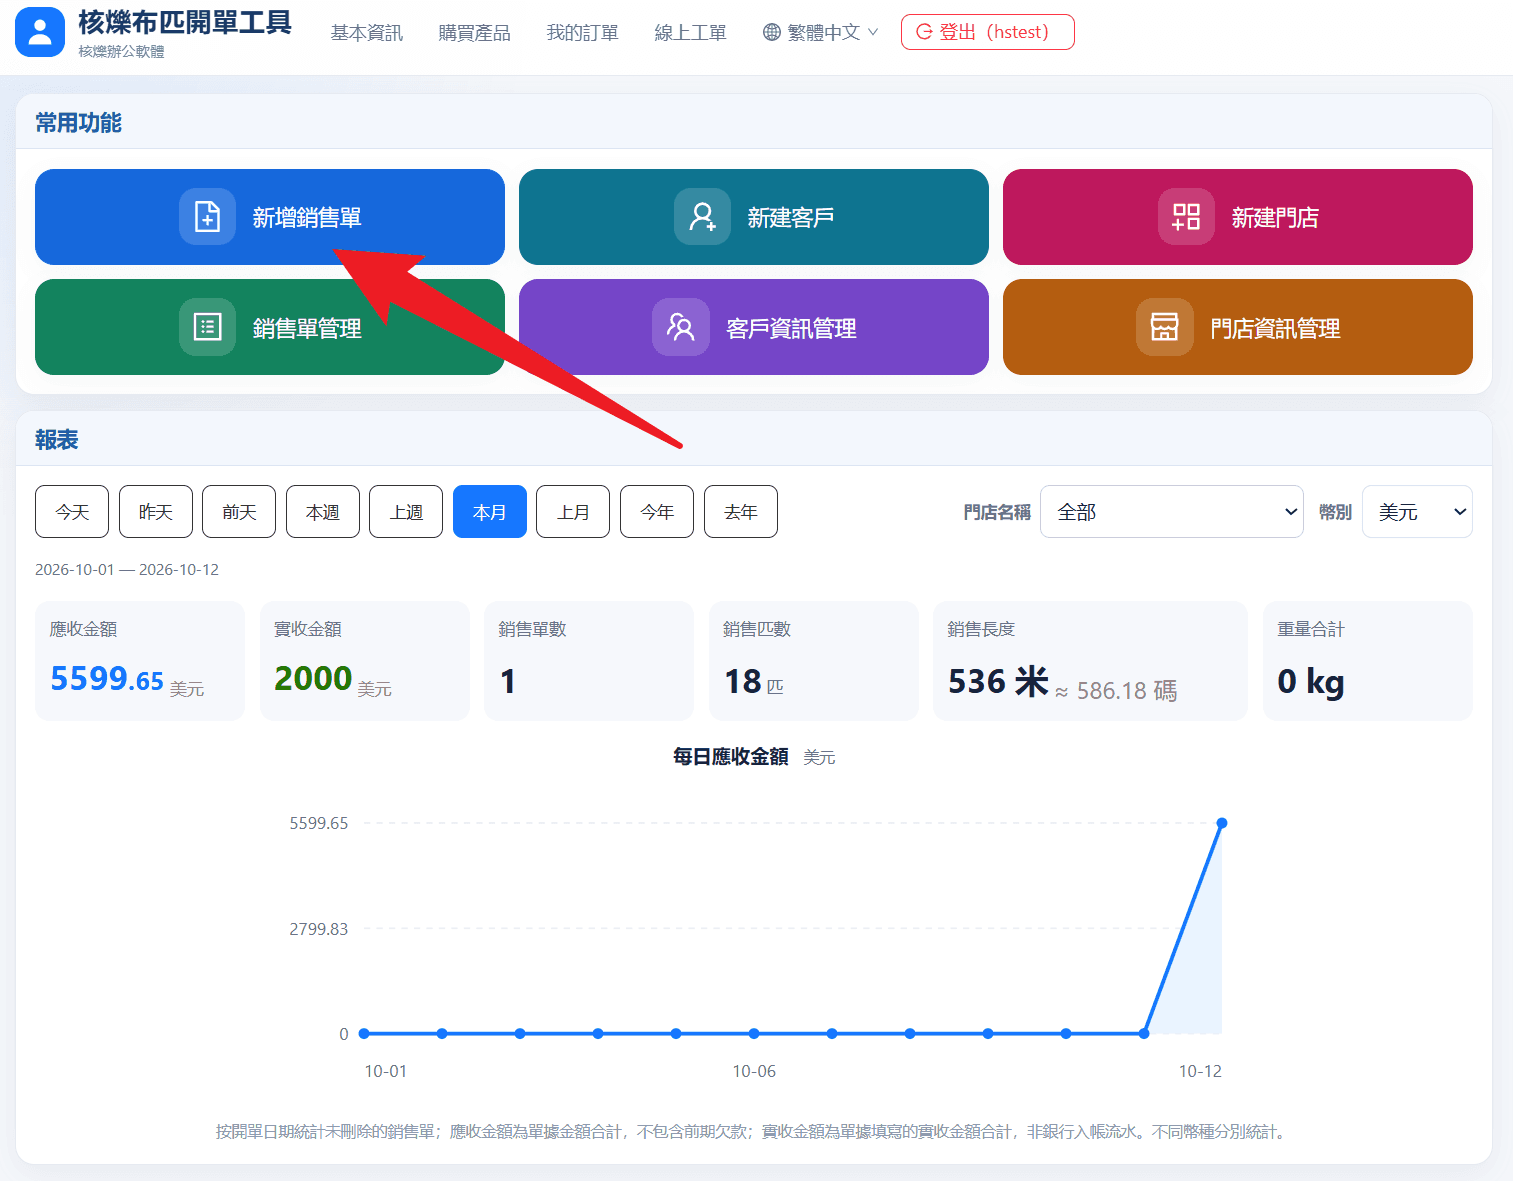Switch report to 今年
The image size is (1513, 1181).
pos(657,511)
